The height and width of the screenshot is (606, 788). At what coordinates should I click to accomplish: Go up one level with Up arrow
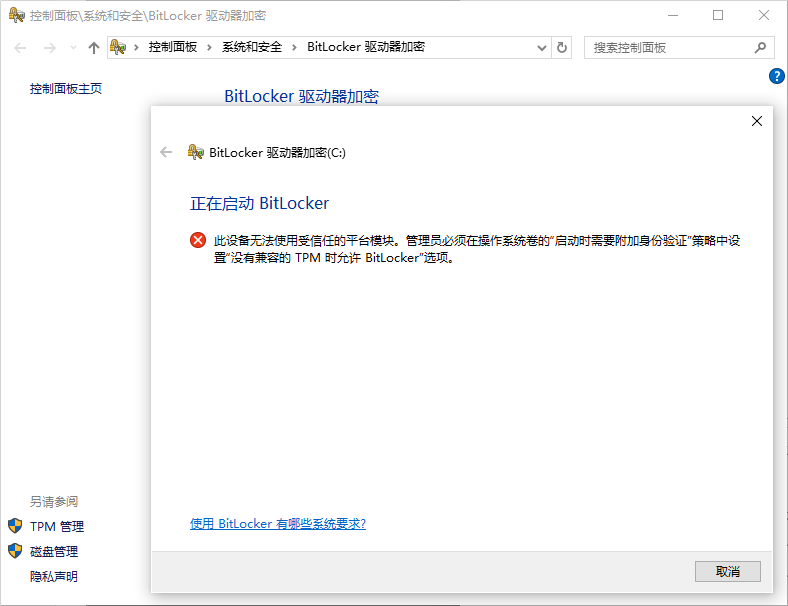click(x=93, y=48)
